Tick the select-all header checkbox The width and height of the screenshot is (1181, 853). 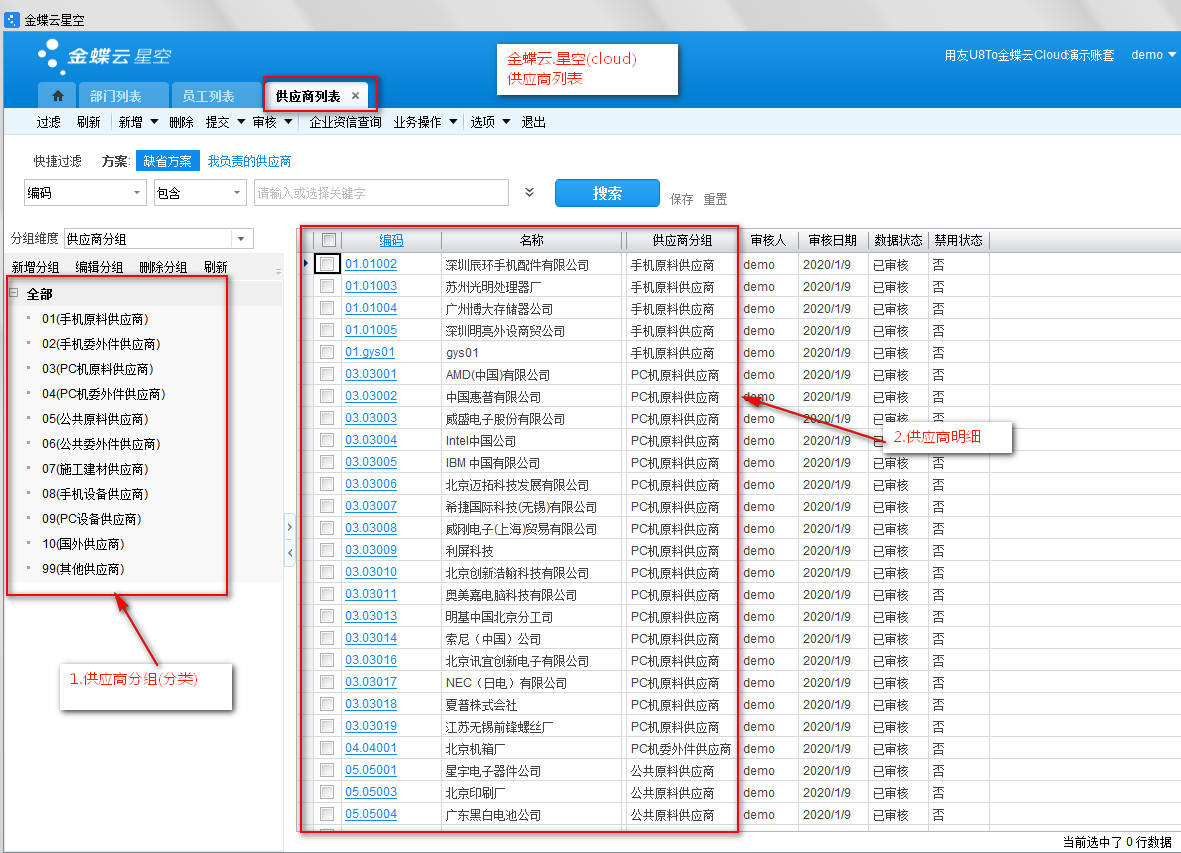tap(328, 240)
